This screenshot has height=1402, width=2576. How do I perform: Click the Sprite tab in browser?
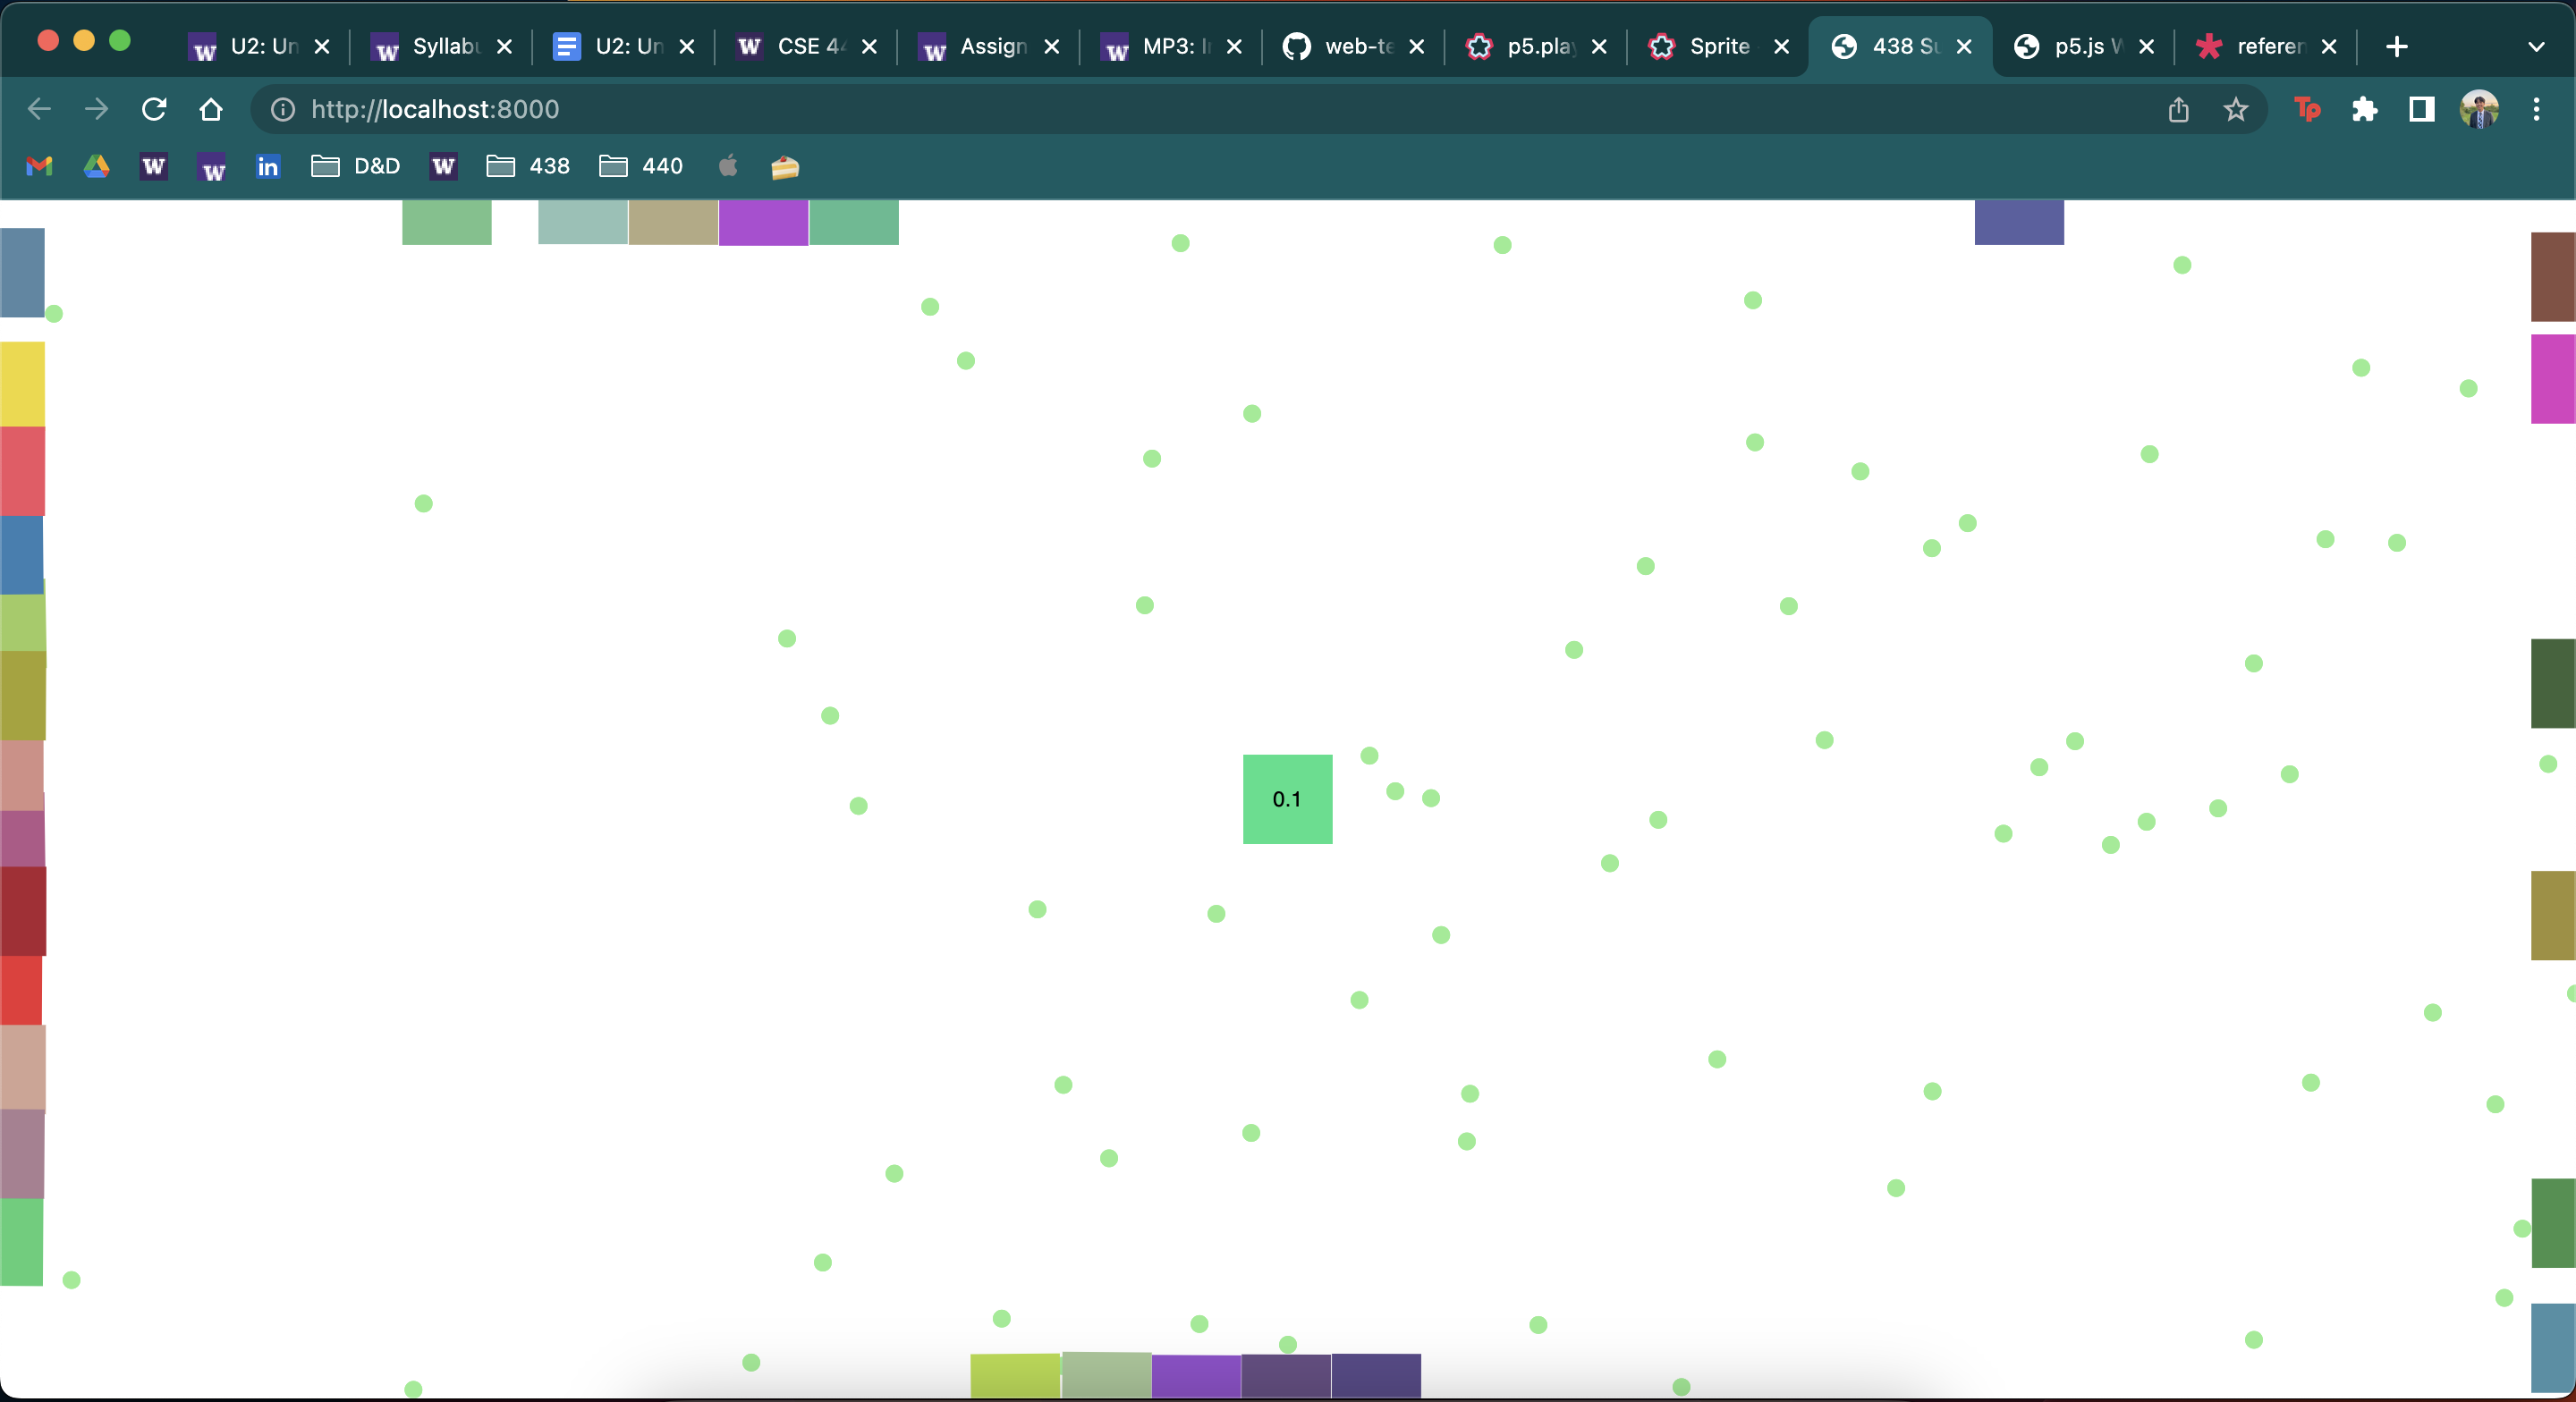(x=1707, y=46)
